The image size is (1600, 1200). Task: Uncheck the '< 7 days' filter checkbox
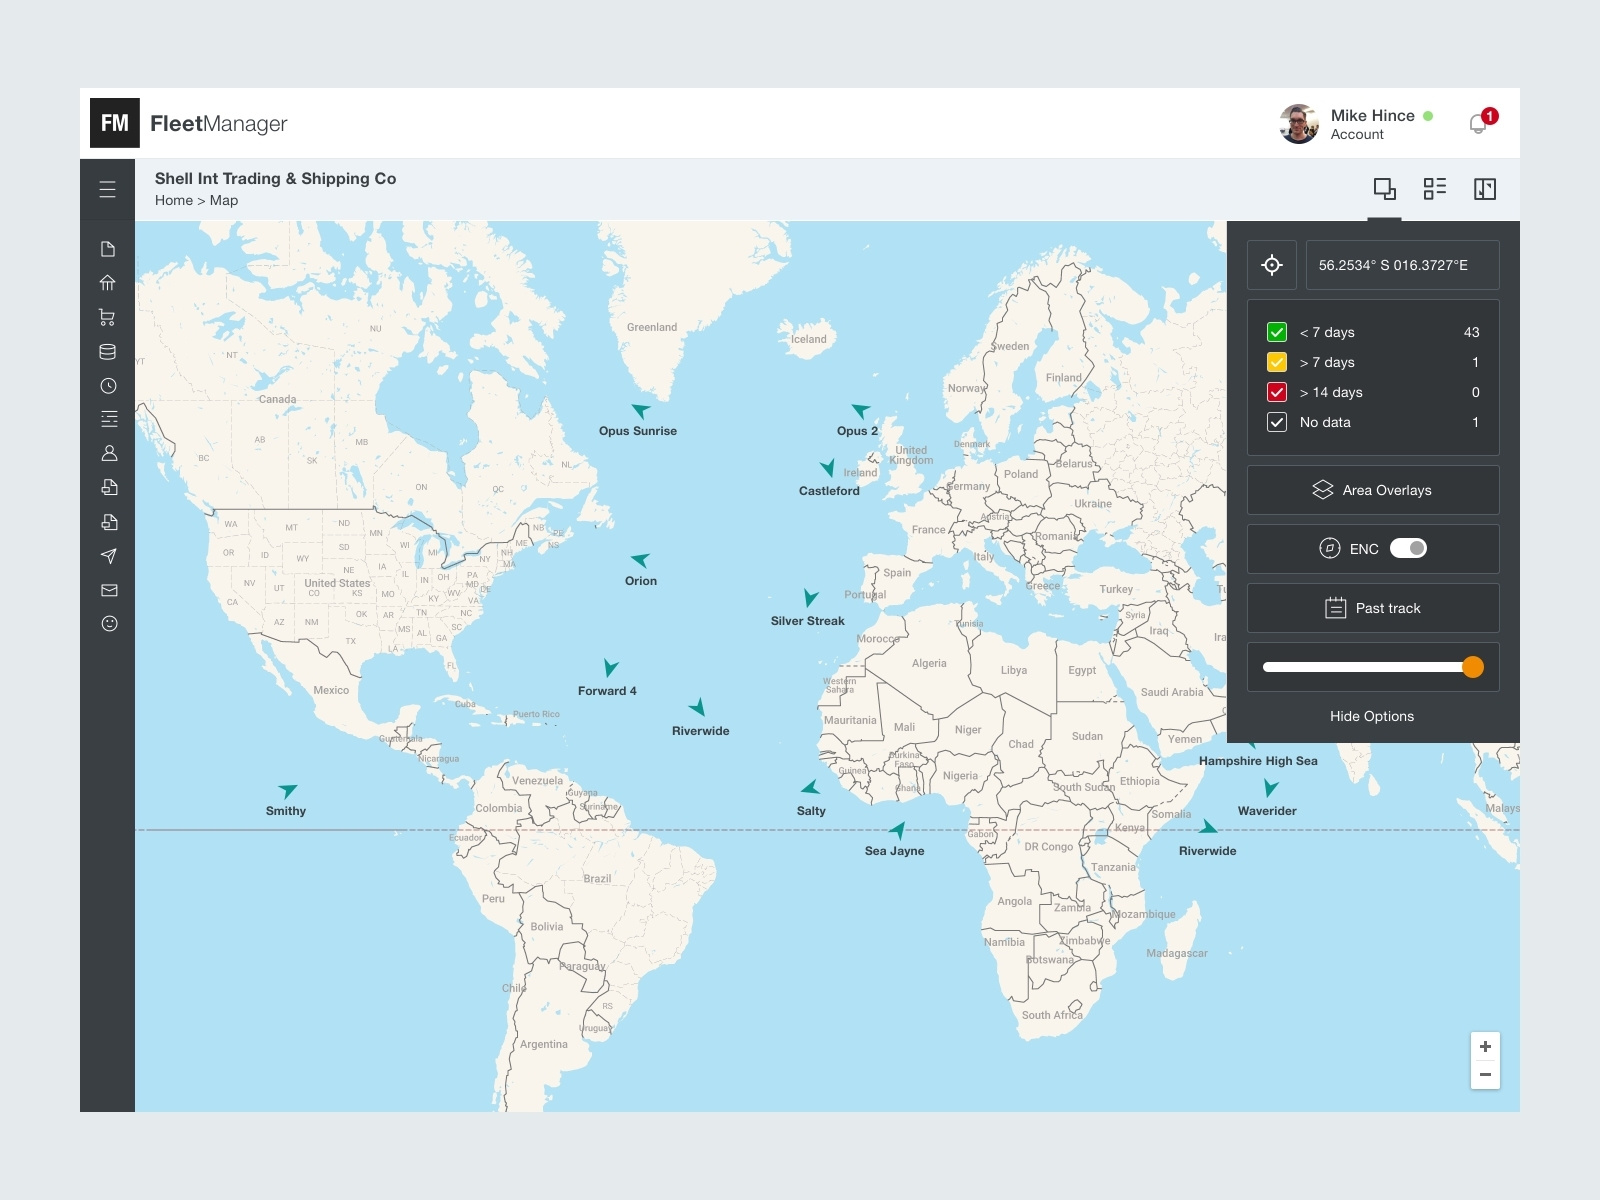pyautogui.click(x=1276, y=331)
